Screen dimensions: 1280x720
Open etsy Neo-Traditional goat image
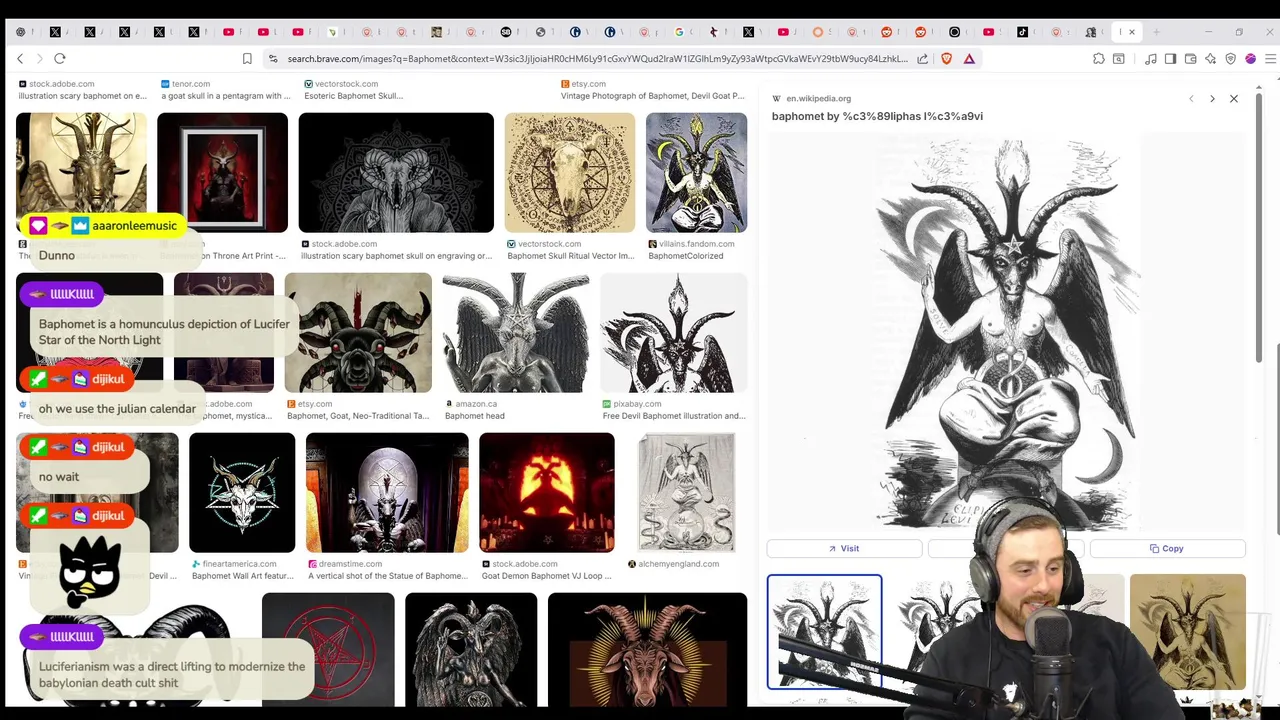358,332
